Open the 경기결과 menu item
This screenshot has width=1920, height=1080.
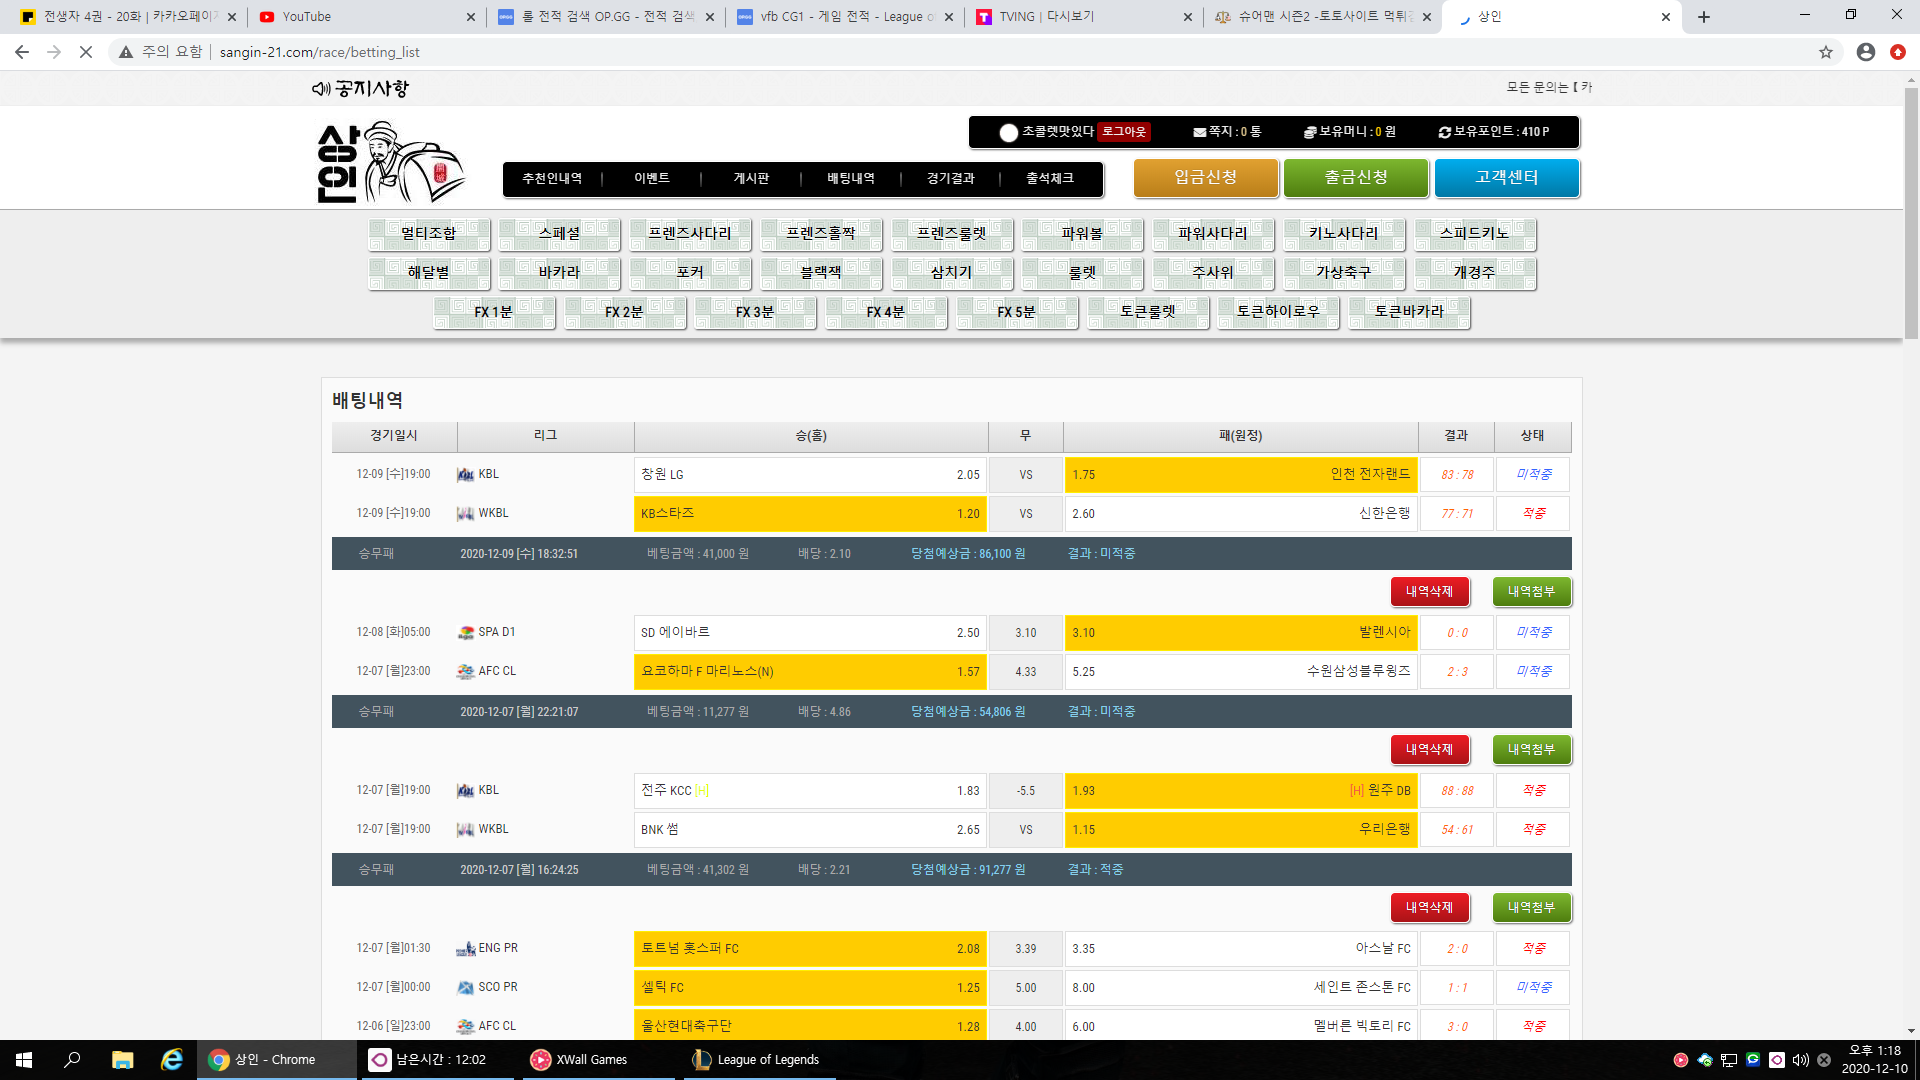(x=950, y=179)
